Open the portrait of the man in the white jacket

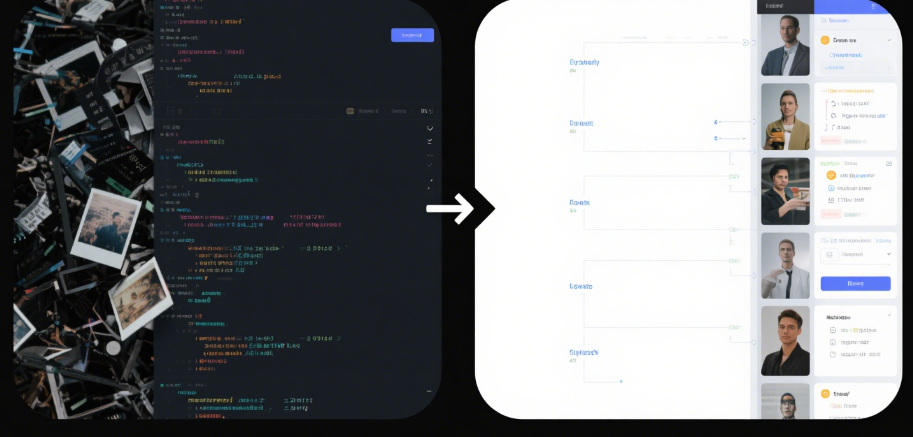point(785,265)
